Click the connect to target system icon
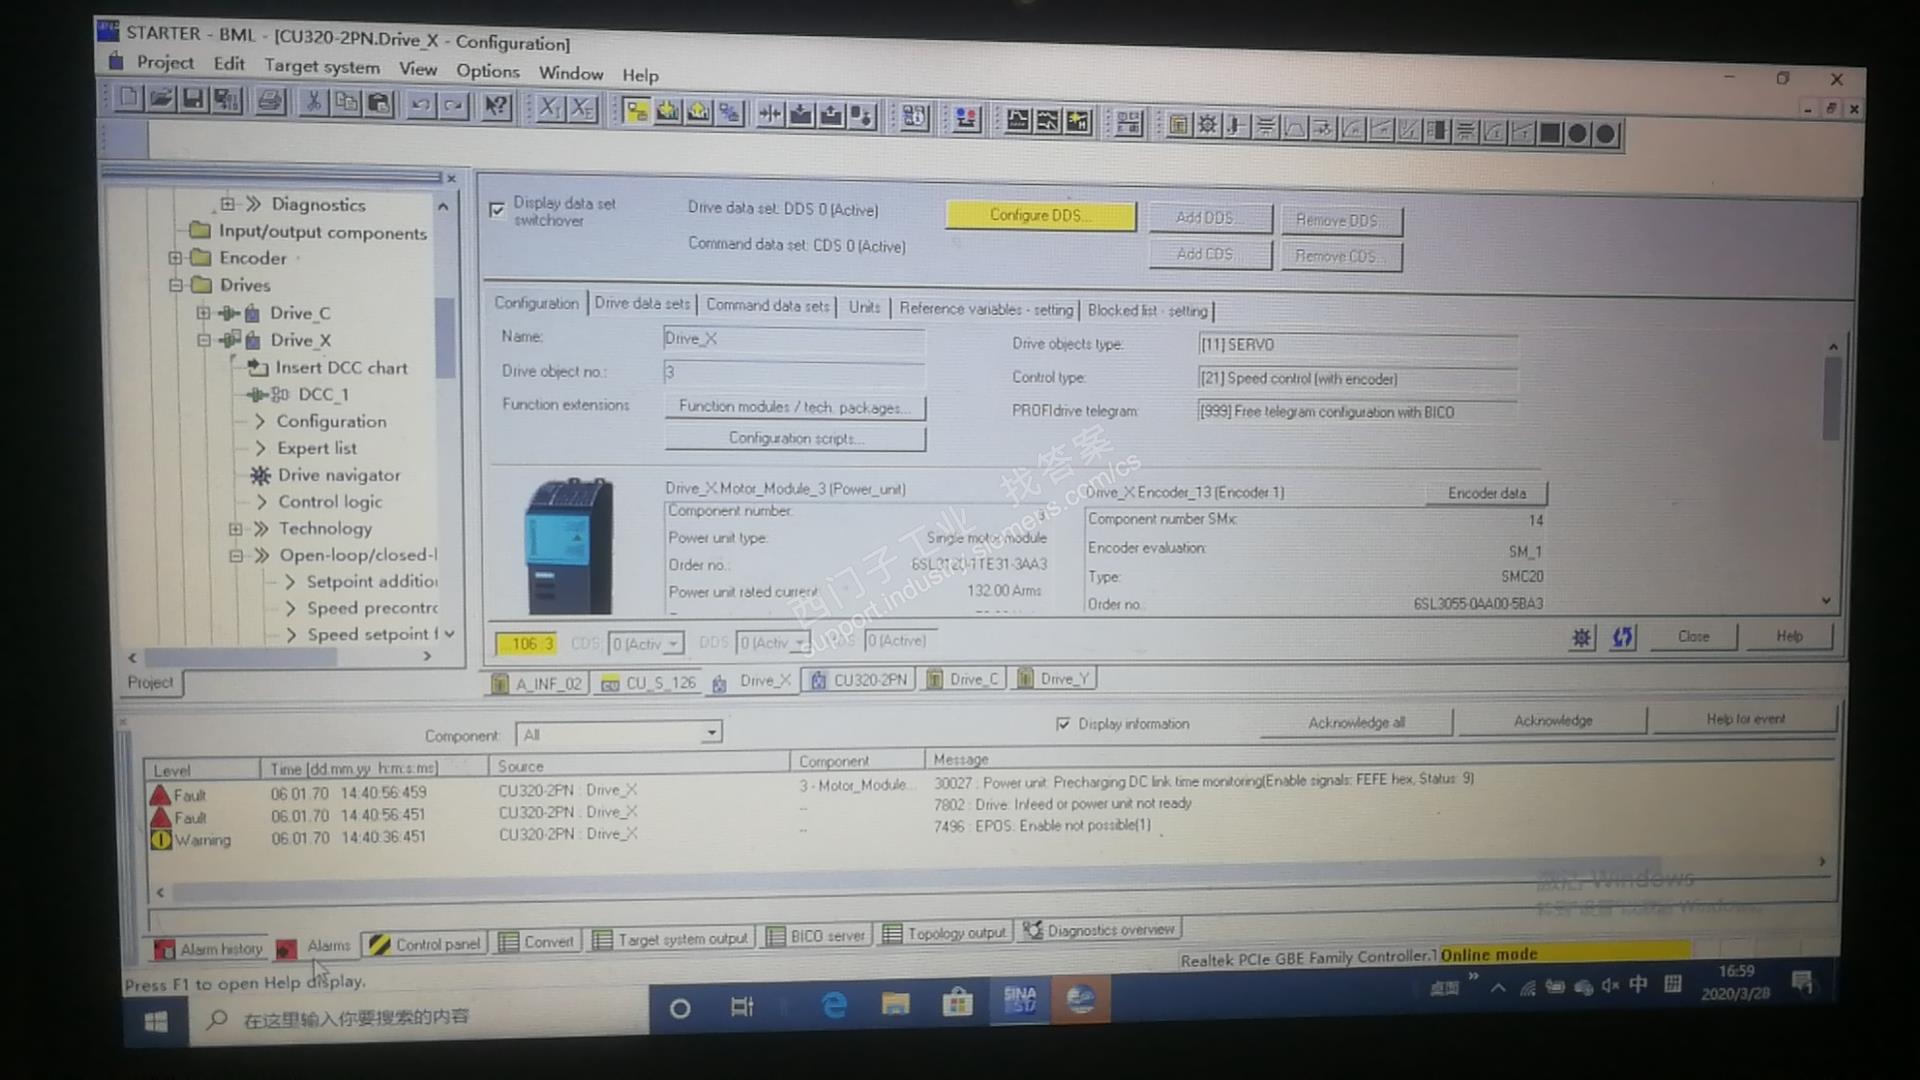 pos(636,111)
